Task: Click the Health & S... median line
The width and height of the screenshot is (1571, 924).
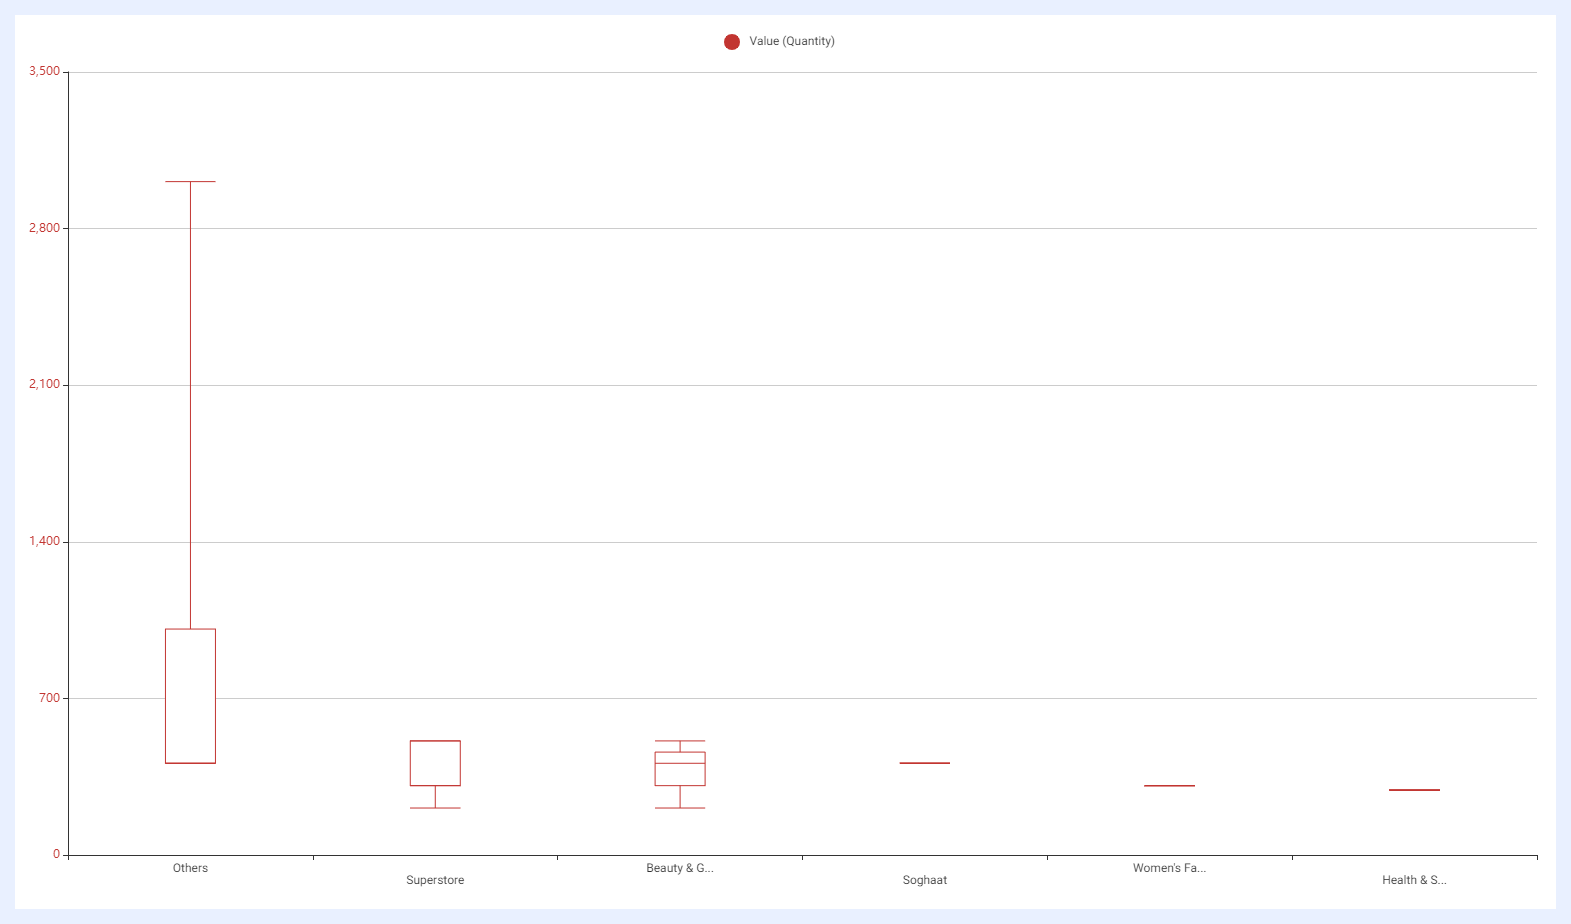Action: click(1414, 790)
